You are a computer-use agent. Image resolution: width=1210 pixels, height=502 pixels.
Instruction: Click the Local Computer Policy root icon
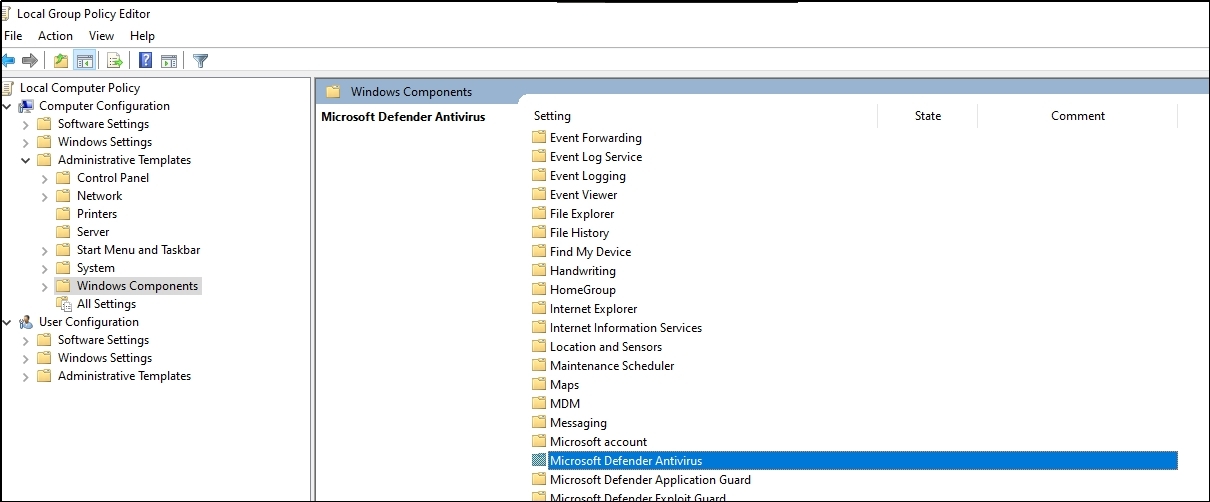point(7,88)
